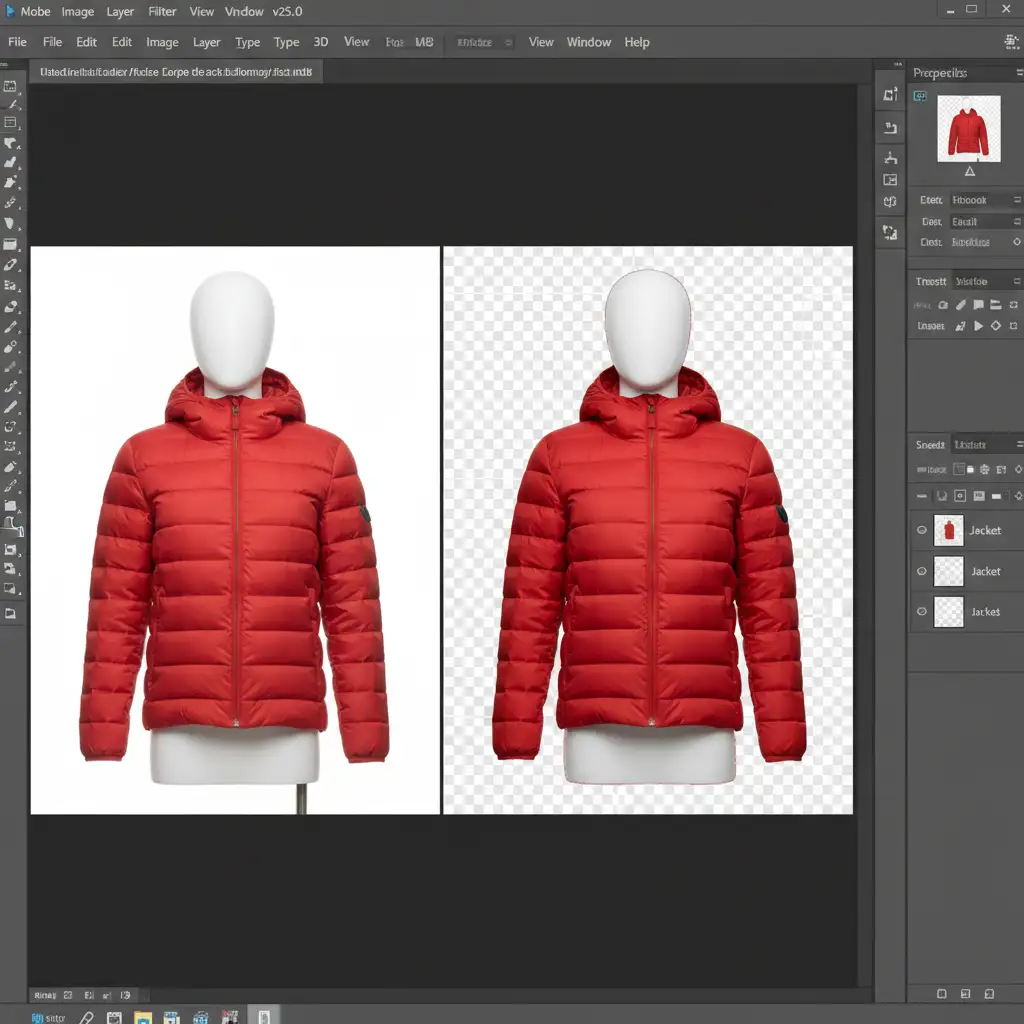Click the bottom-most icon in the left toolbar

(x=11, y=613)
